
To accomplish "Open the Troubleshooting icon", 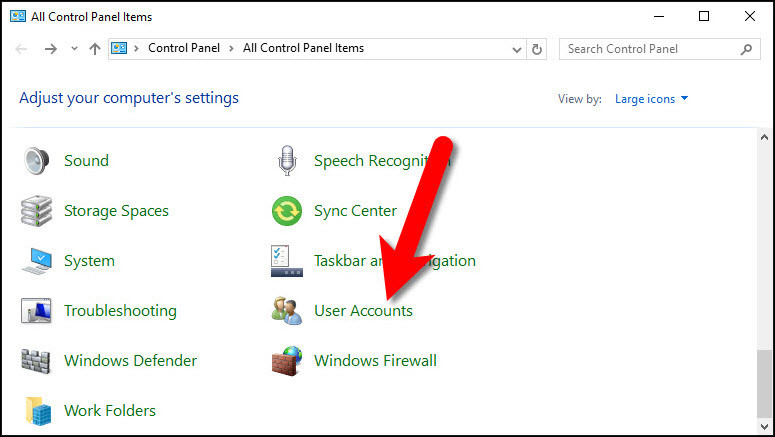I will (37, 311).
